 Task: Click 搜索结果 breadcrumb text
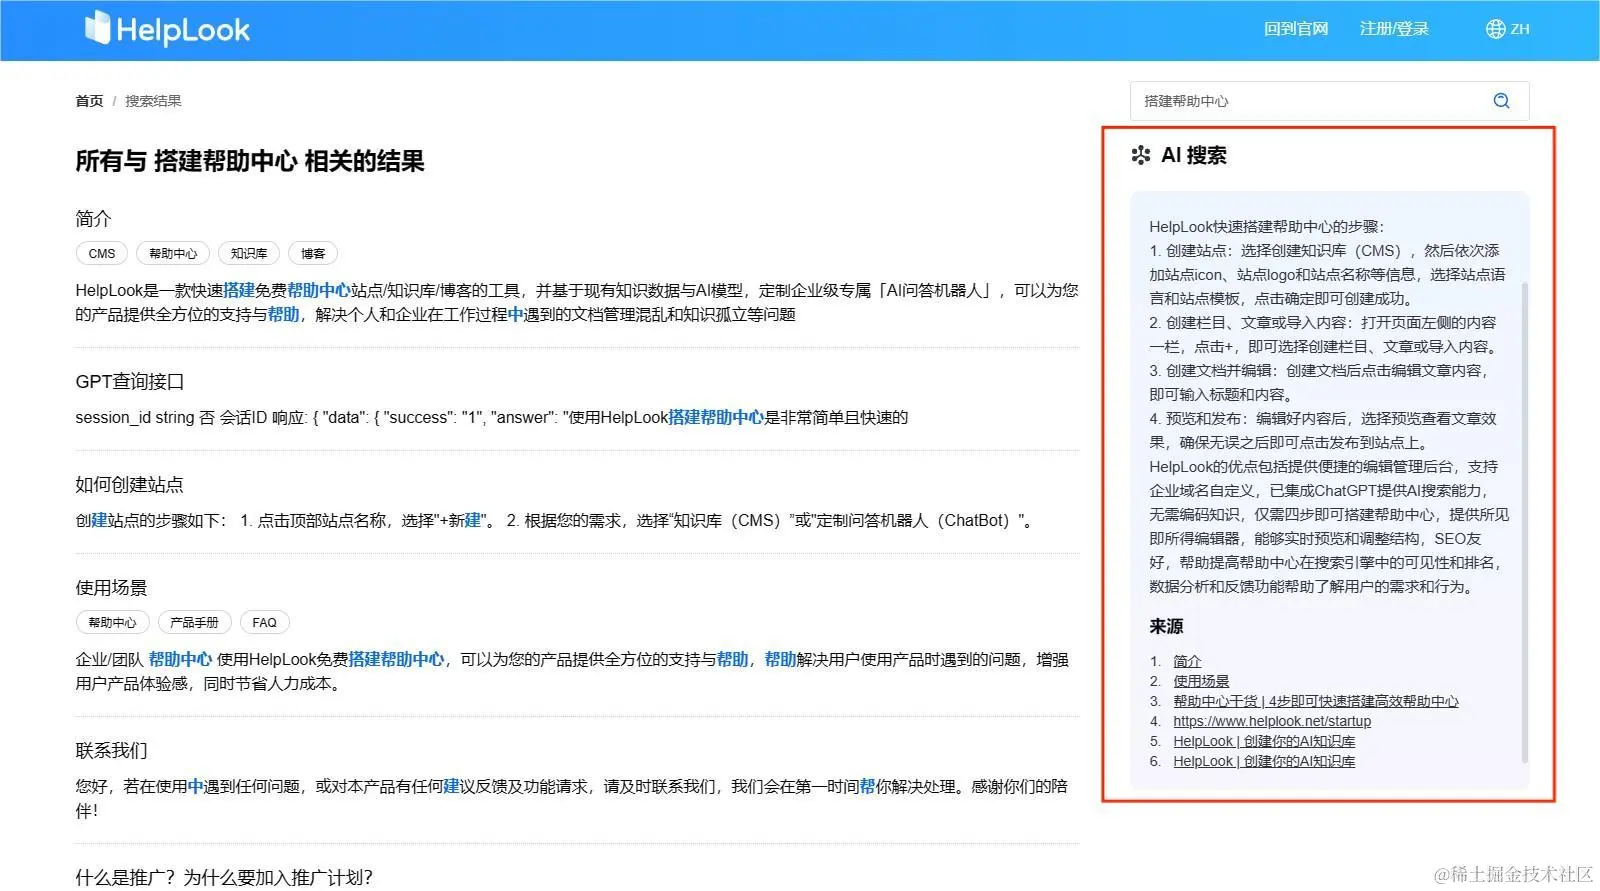(x=153, y=101)
